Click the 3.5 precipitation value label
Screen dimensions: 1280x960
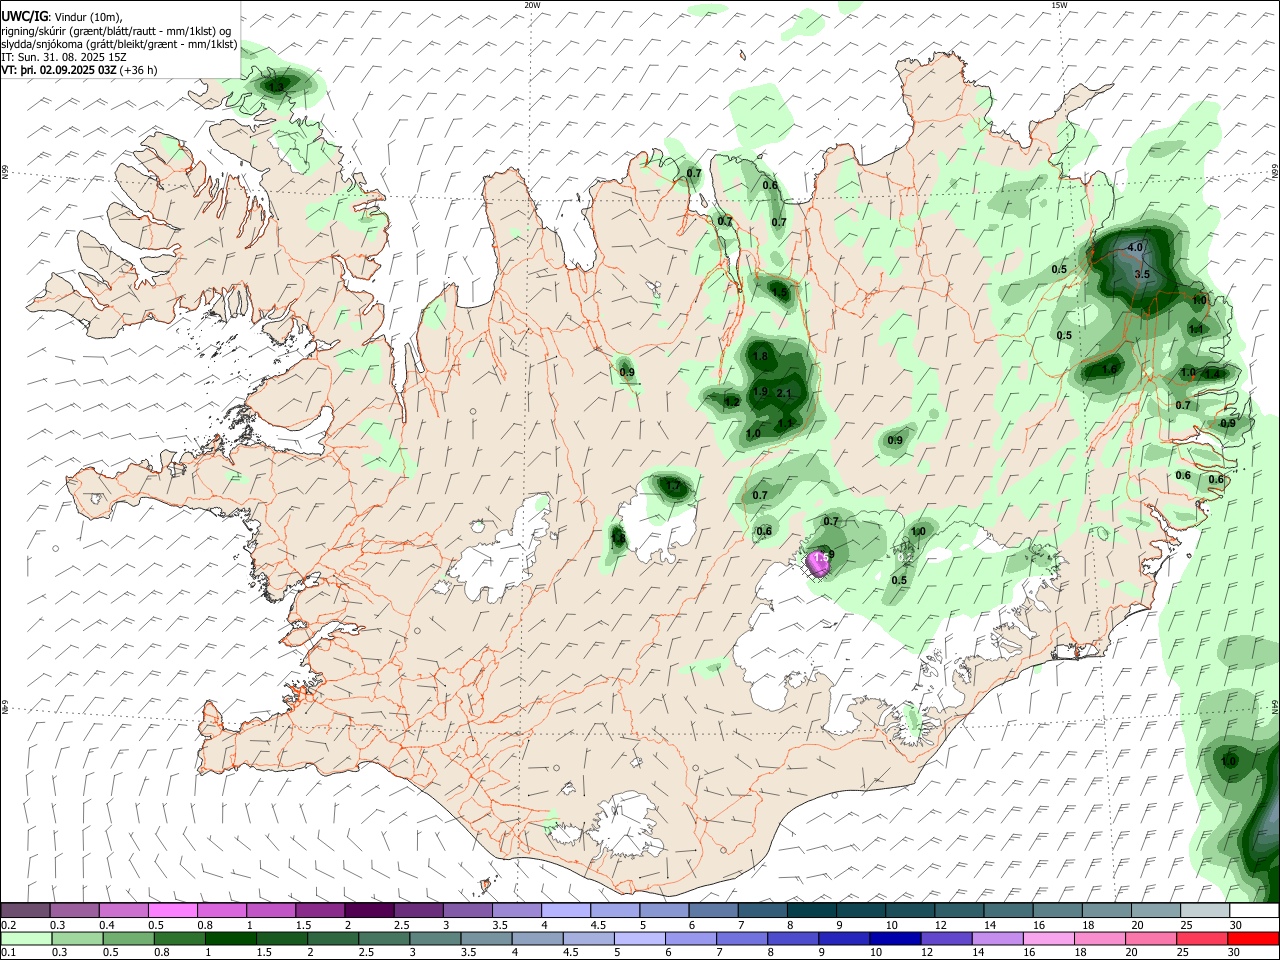pos(1142,274)
